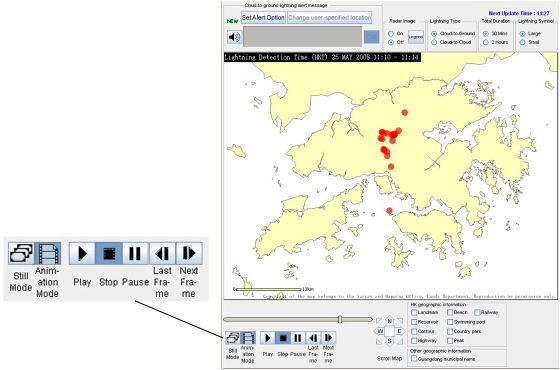Advance with the small Next Frame button

[328, 338]
